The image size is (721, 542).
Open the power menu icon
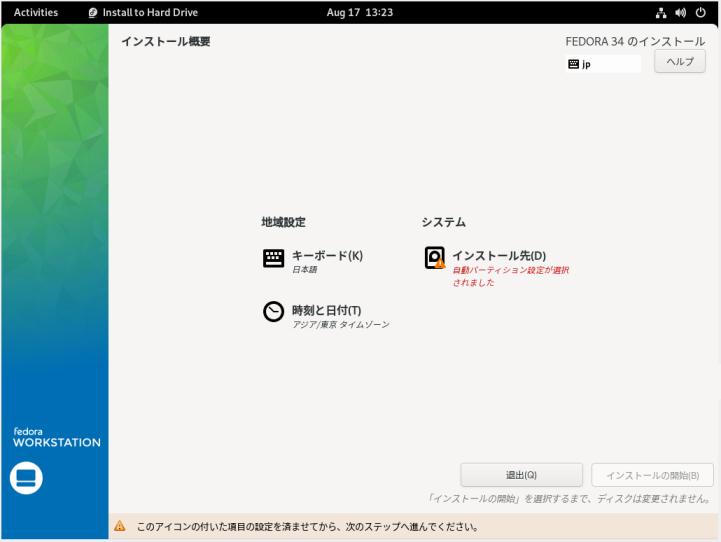(x=700, y=12)
